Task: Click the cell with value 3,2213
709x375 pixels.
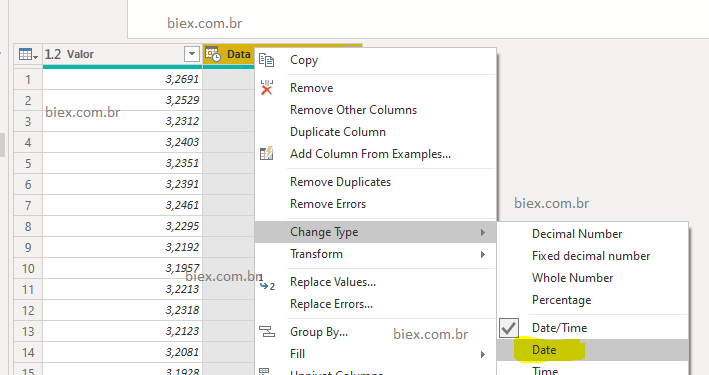Action: [x=123, y=290]
